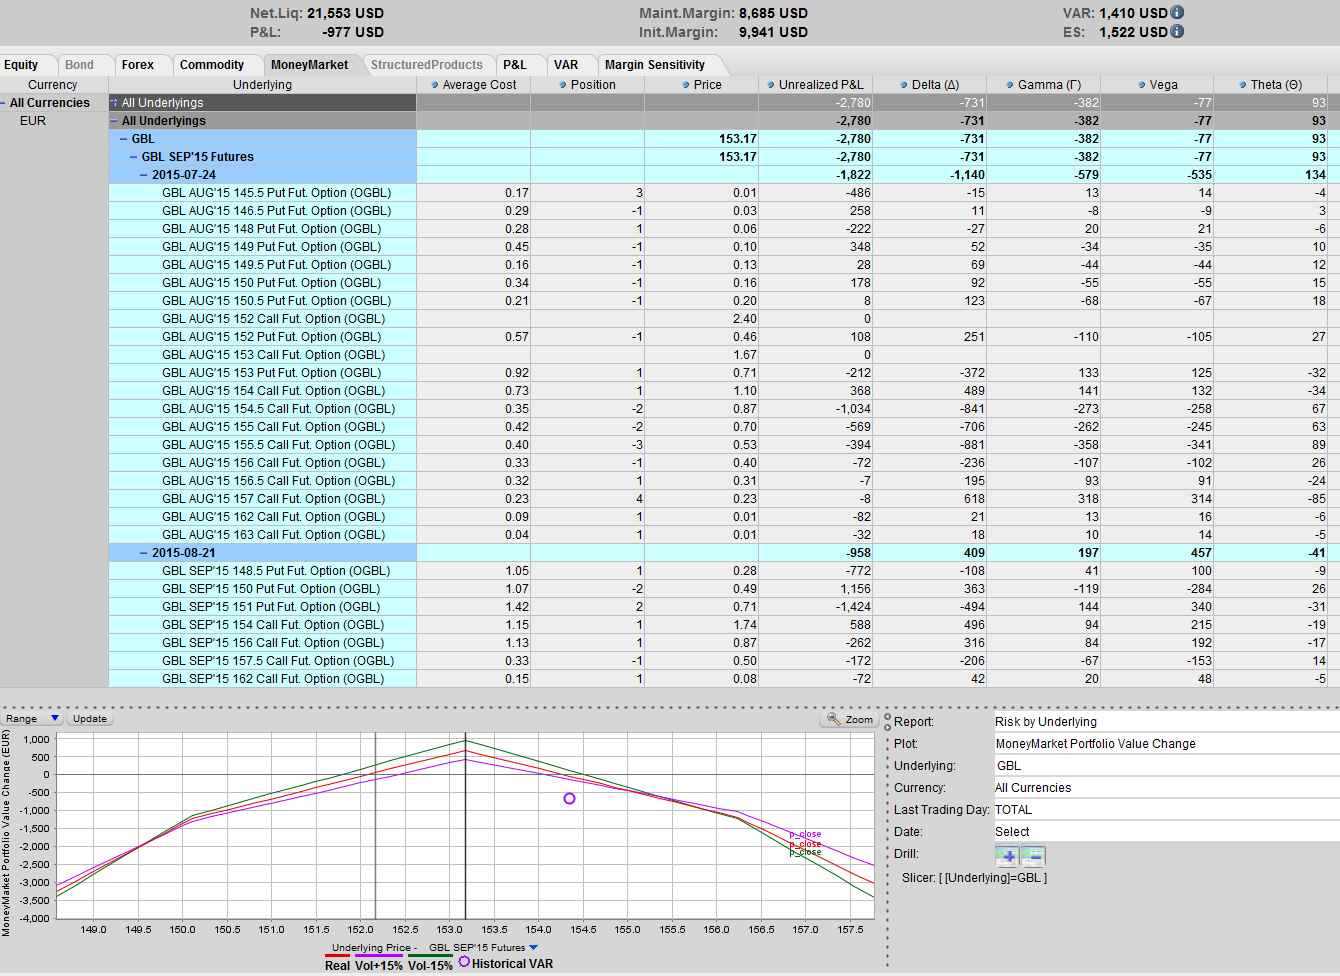Screen dimensions: 1340x976
Task: Click the dot icon on Vega header
Action: point(1141,85)
